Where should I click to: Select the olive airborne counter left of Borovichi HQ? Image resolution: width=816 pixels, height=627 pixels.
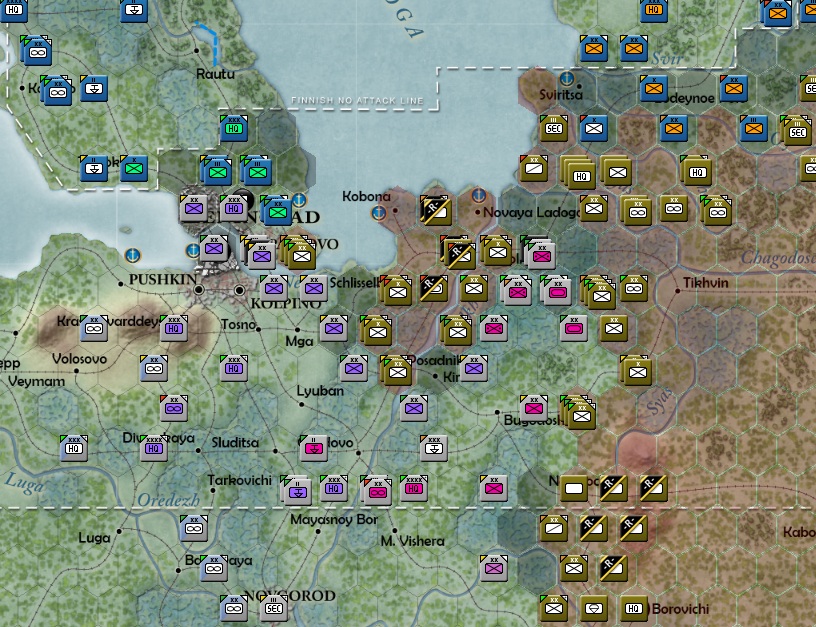[x=593, y=608]
